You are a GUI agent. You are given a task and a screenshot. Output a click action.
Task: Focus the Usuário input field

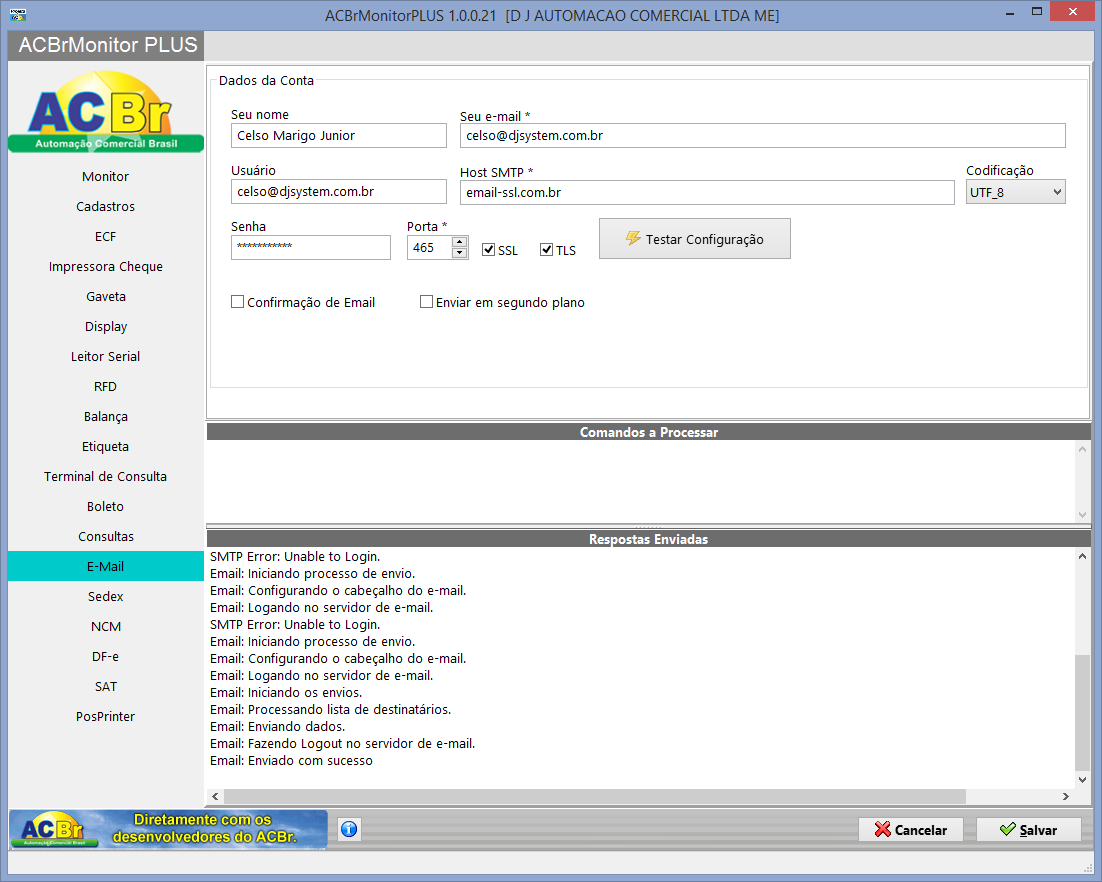339,191
